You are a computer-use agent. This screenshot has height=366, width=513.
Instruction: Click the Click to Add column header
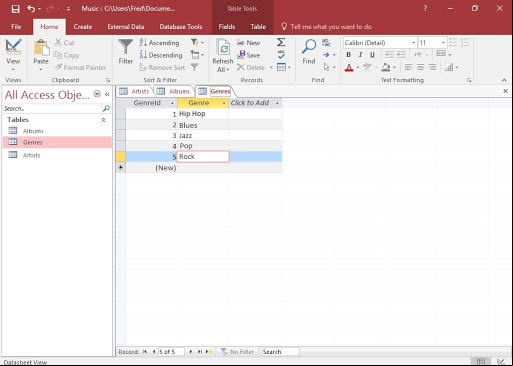coord(255,103)
